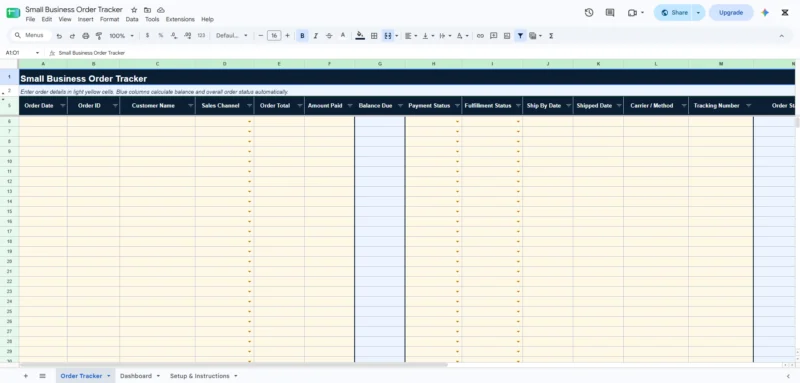
Task: Click the merge cells icon
Action: 388,36
